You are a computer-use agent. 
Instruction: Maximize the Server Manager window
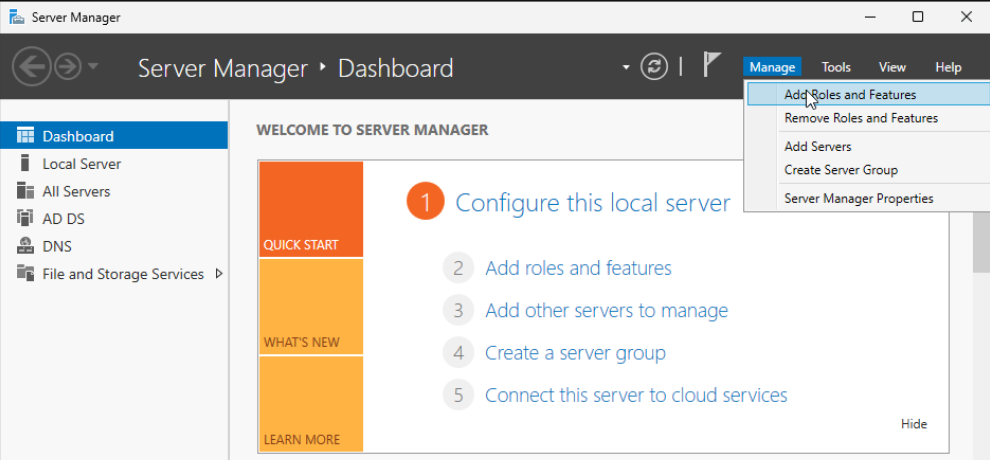[918, 17]
